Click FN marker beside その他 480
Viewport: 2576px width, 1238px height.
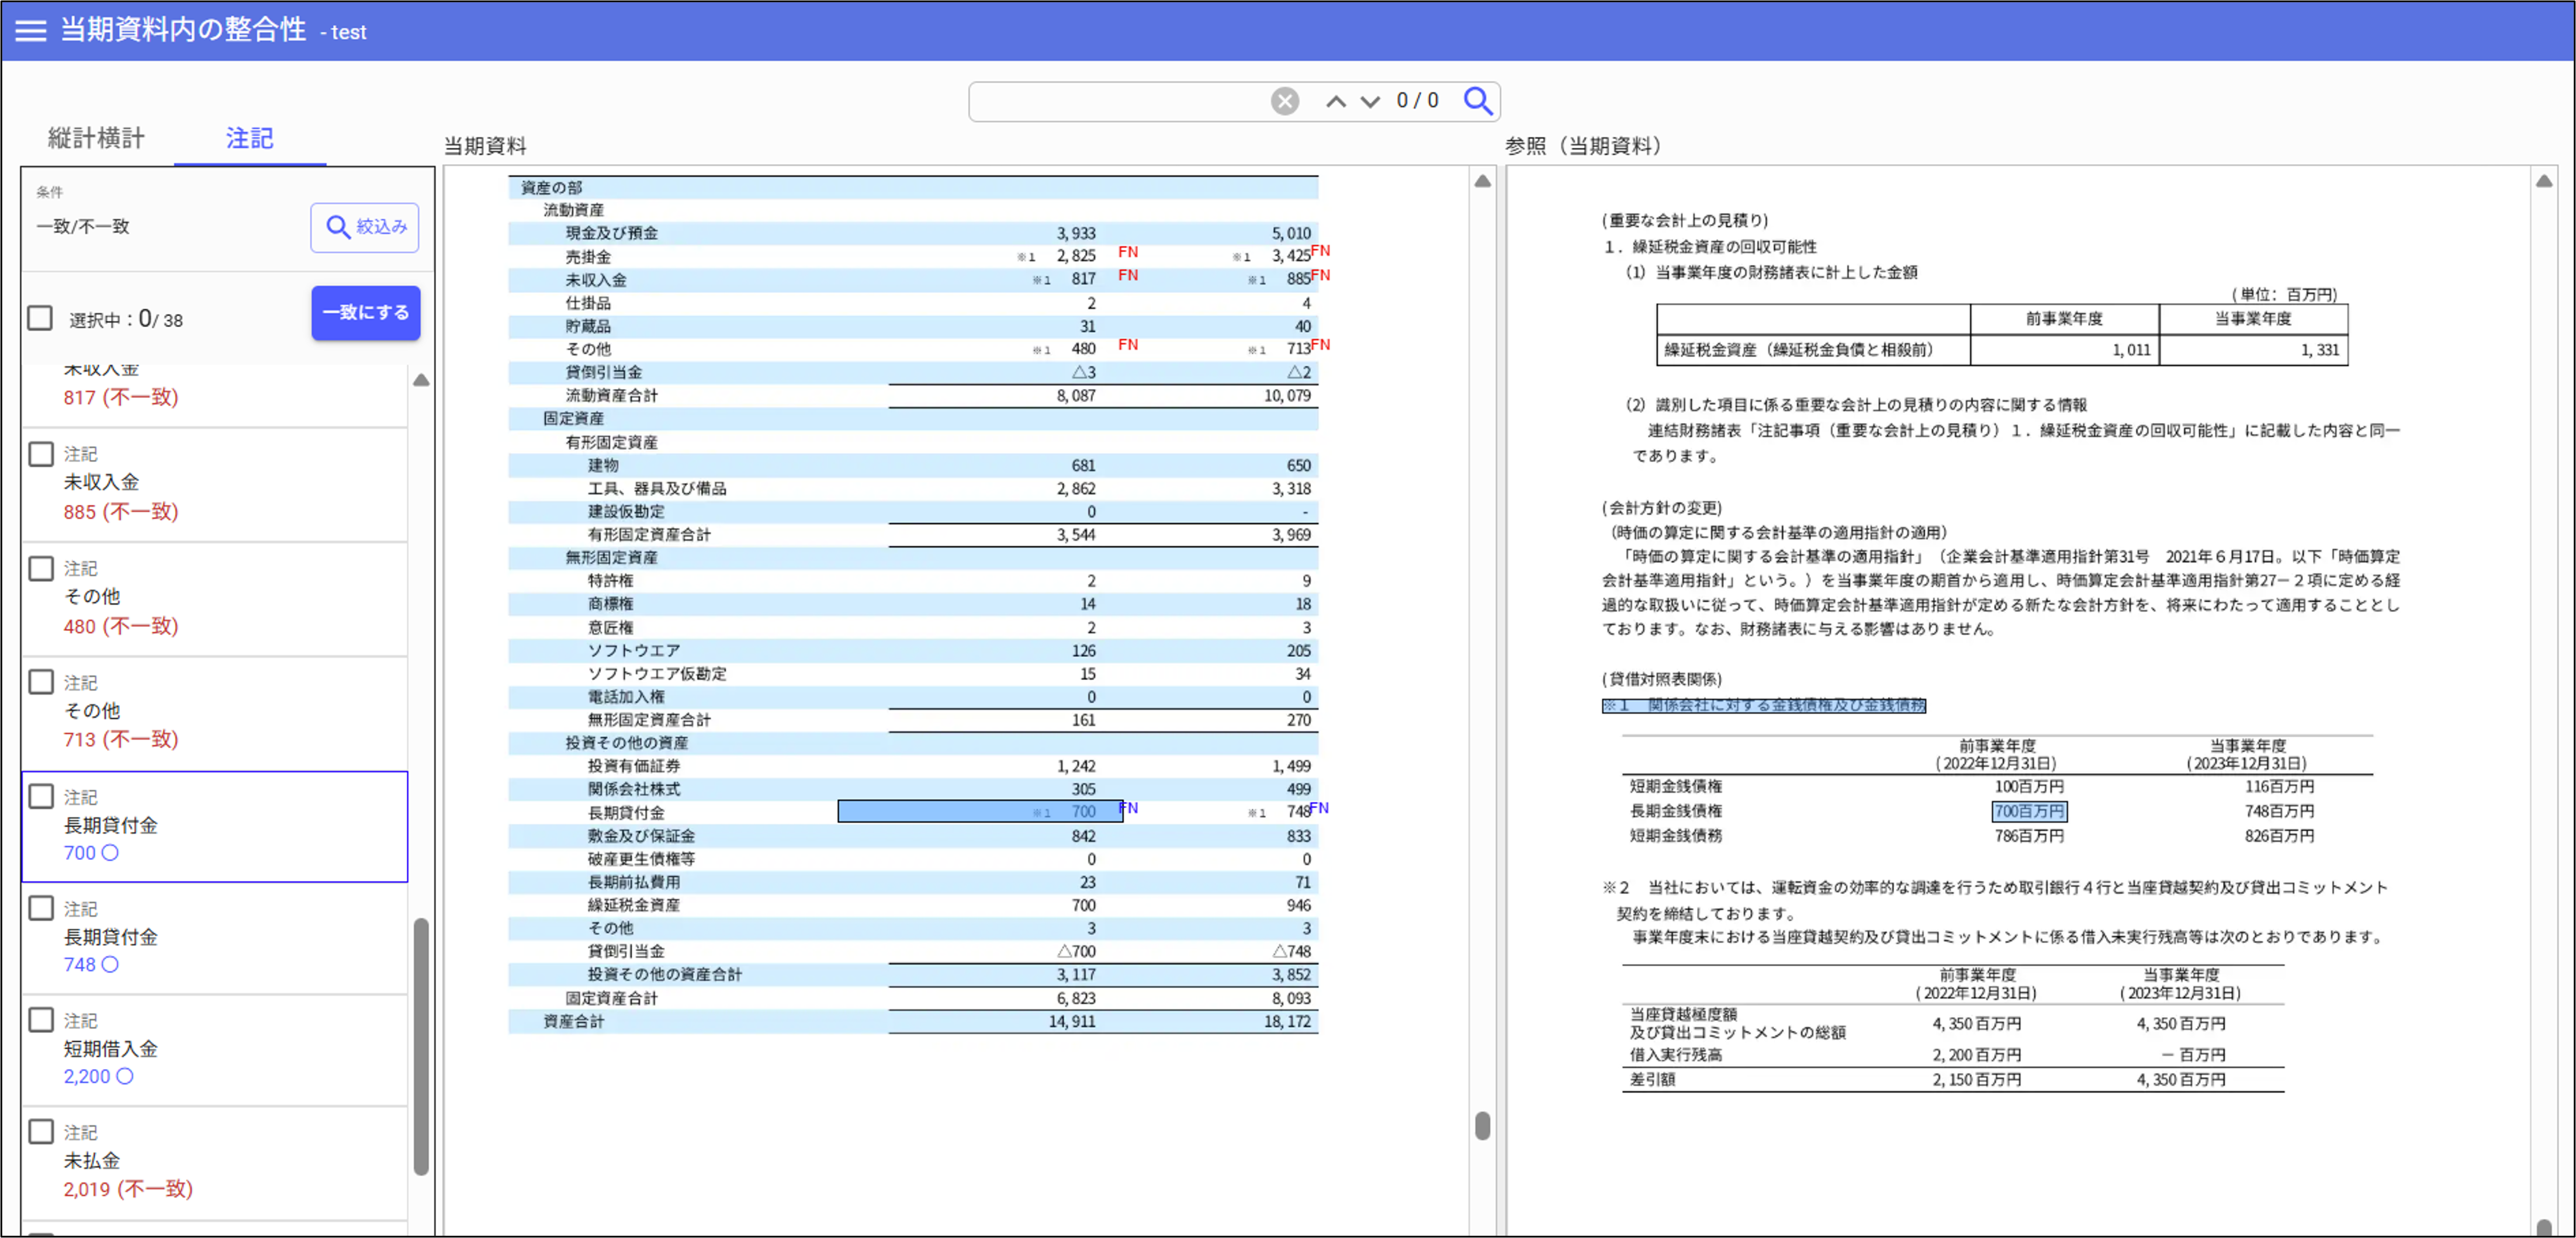coord(1127,345)
